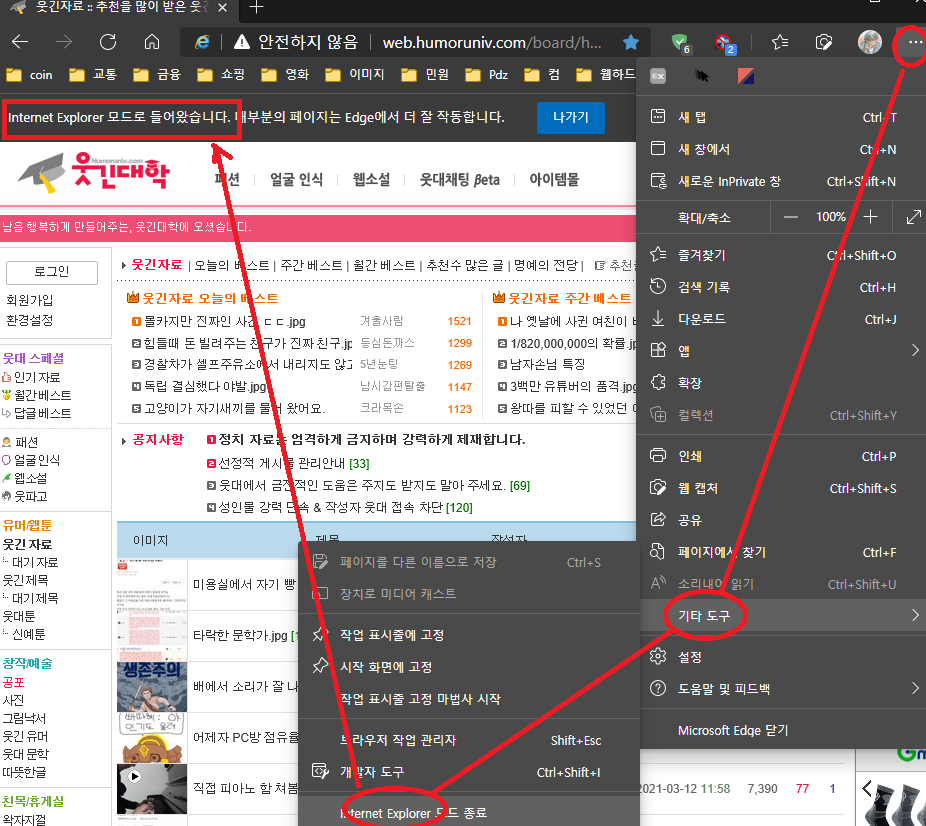Open the 쇼핑 bookmark folder
Screen dimensions: 926x826
click(x=221, y=75)
